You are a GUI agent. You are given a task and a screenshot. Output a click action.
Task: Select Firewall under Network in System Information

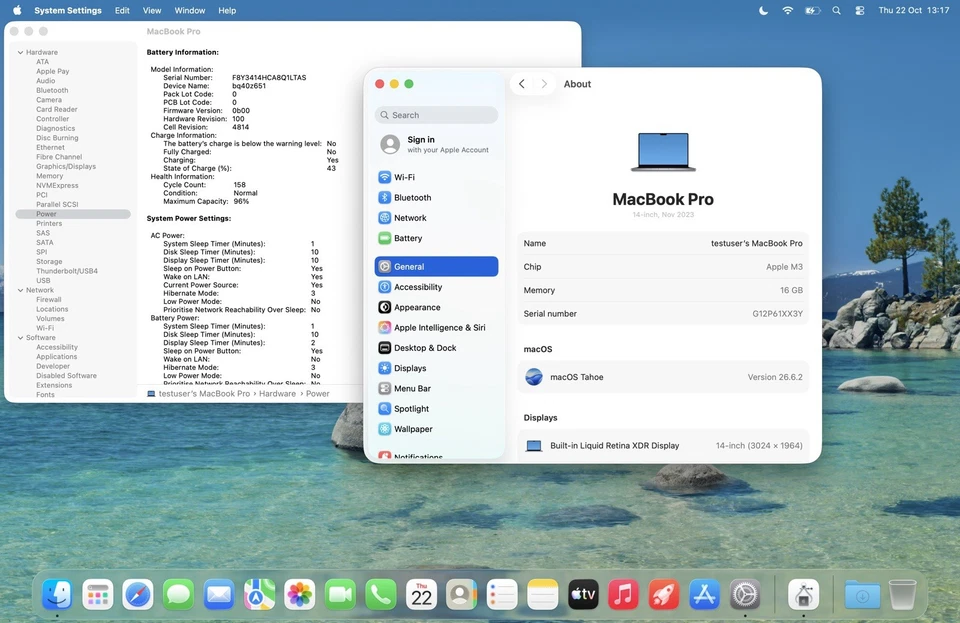pyautogui.click(x=48, y=300)
